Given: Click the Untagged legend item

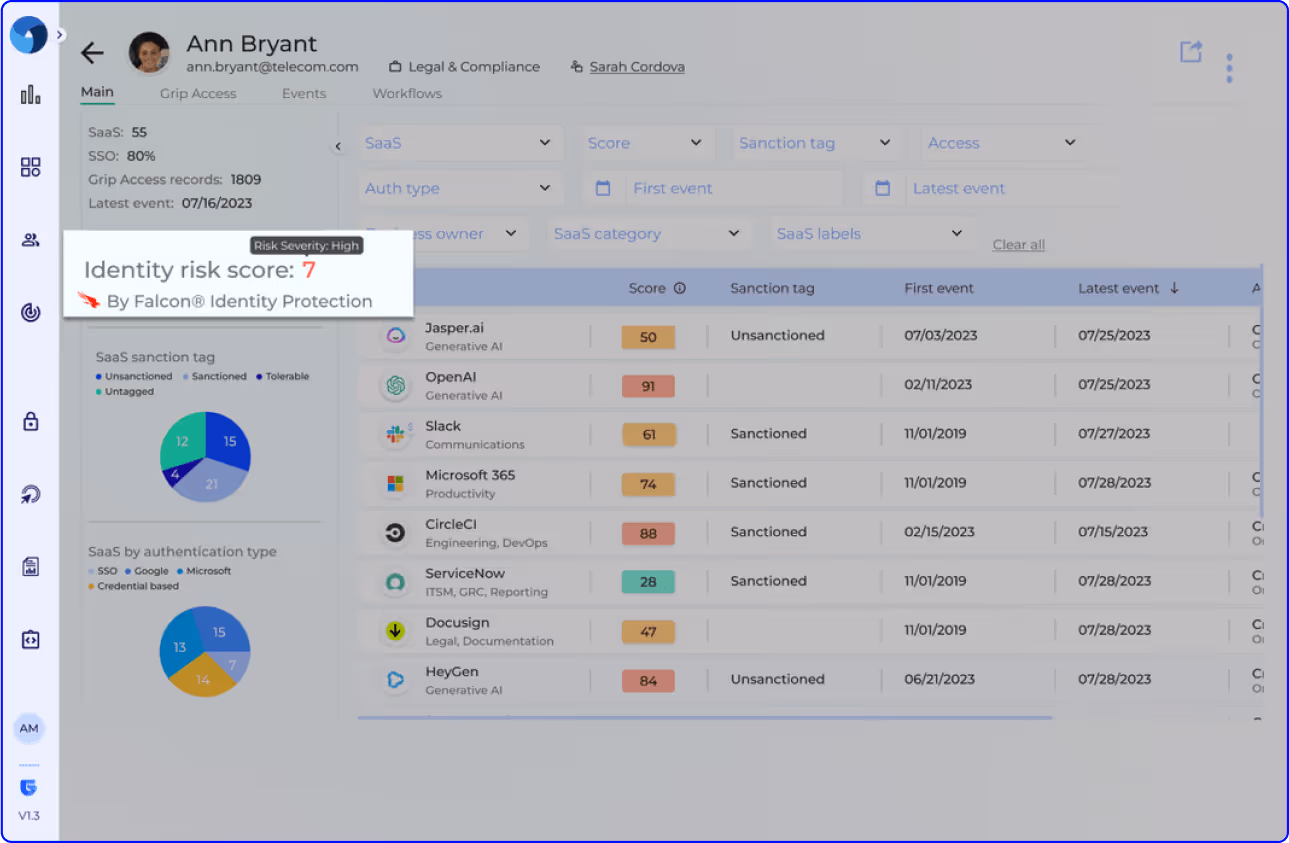Looking at the screenshot, I should pos(125,392).
